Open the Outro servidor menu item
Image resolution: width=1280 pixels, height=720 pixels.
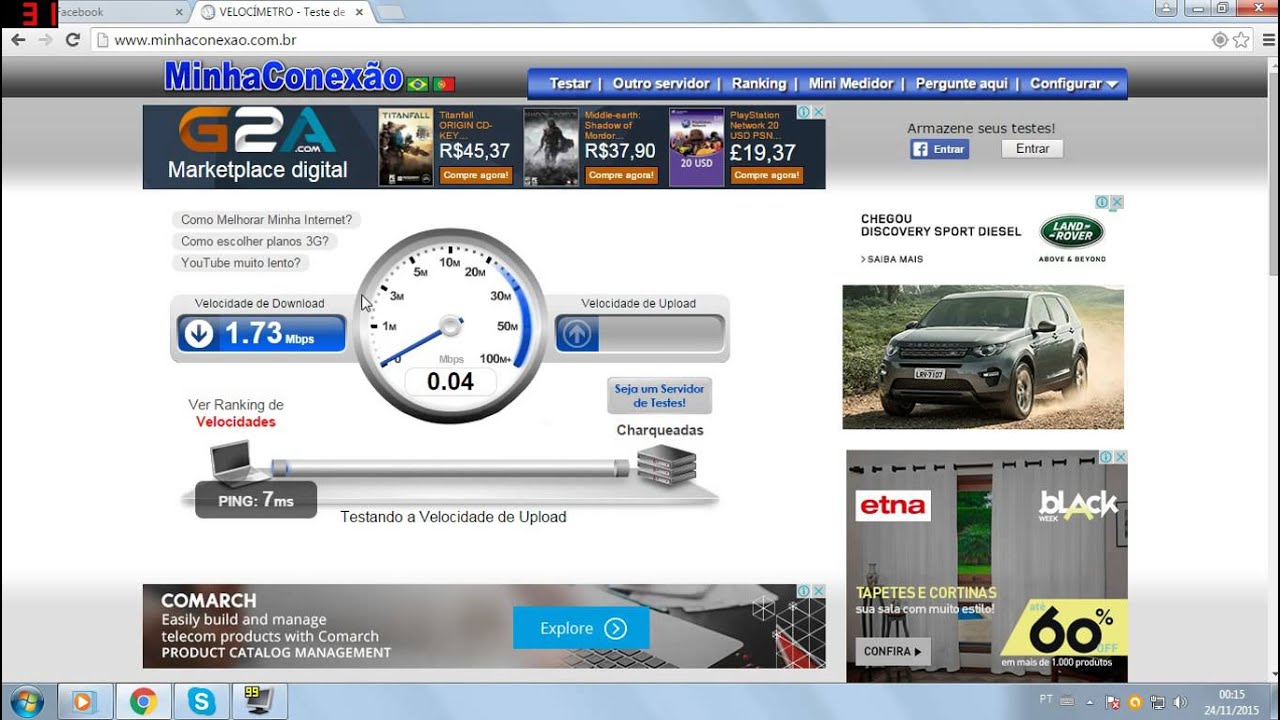(x=661, y=84)
